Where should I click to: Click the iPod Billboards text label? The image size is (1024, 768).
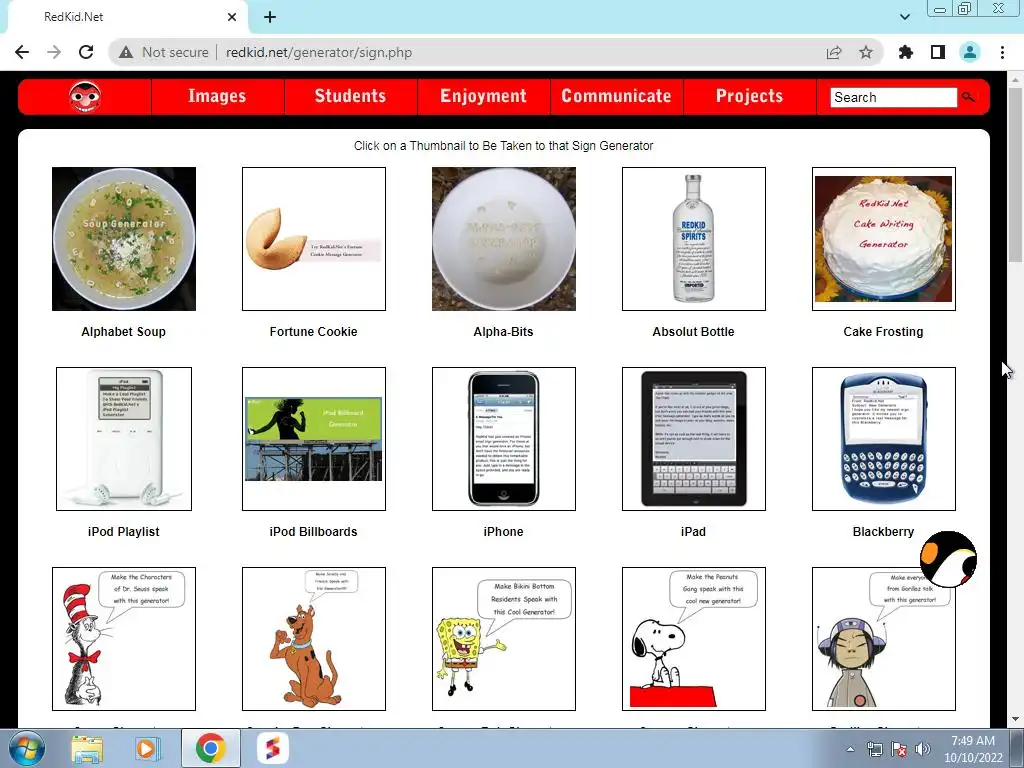click(313, 532)
